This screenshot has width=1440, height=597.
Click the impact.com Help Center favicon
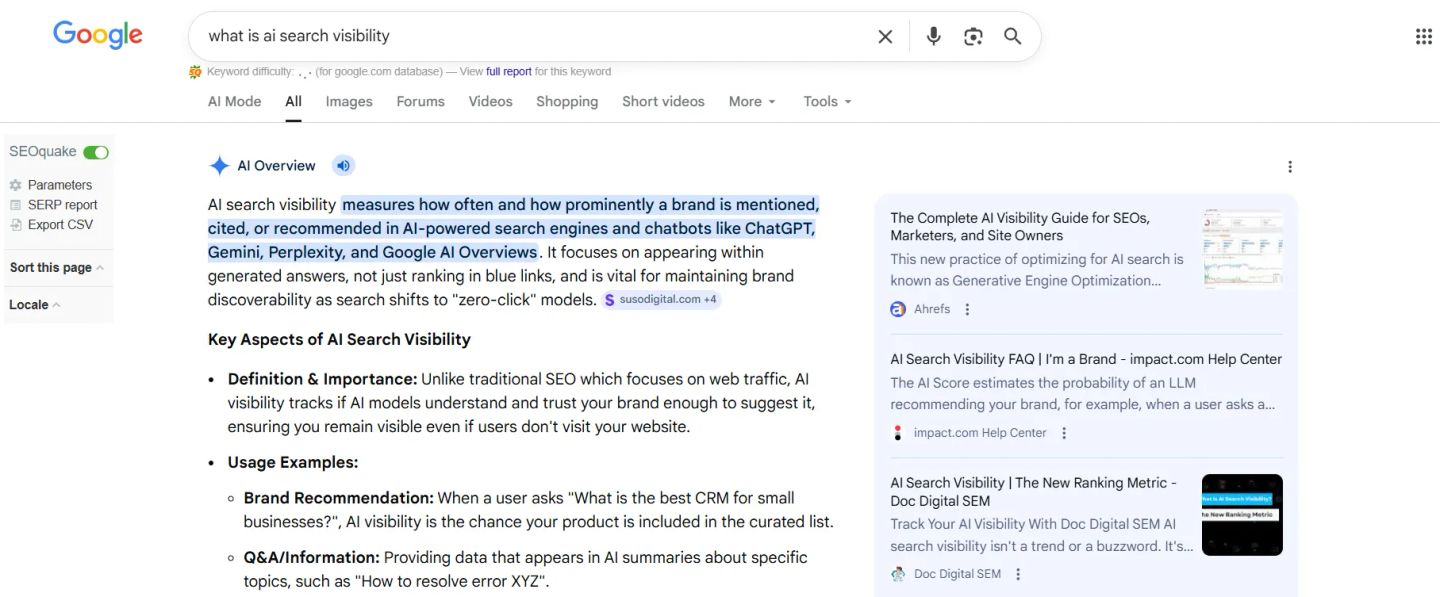(x=898, y=433)
